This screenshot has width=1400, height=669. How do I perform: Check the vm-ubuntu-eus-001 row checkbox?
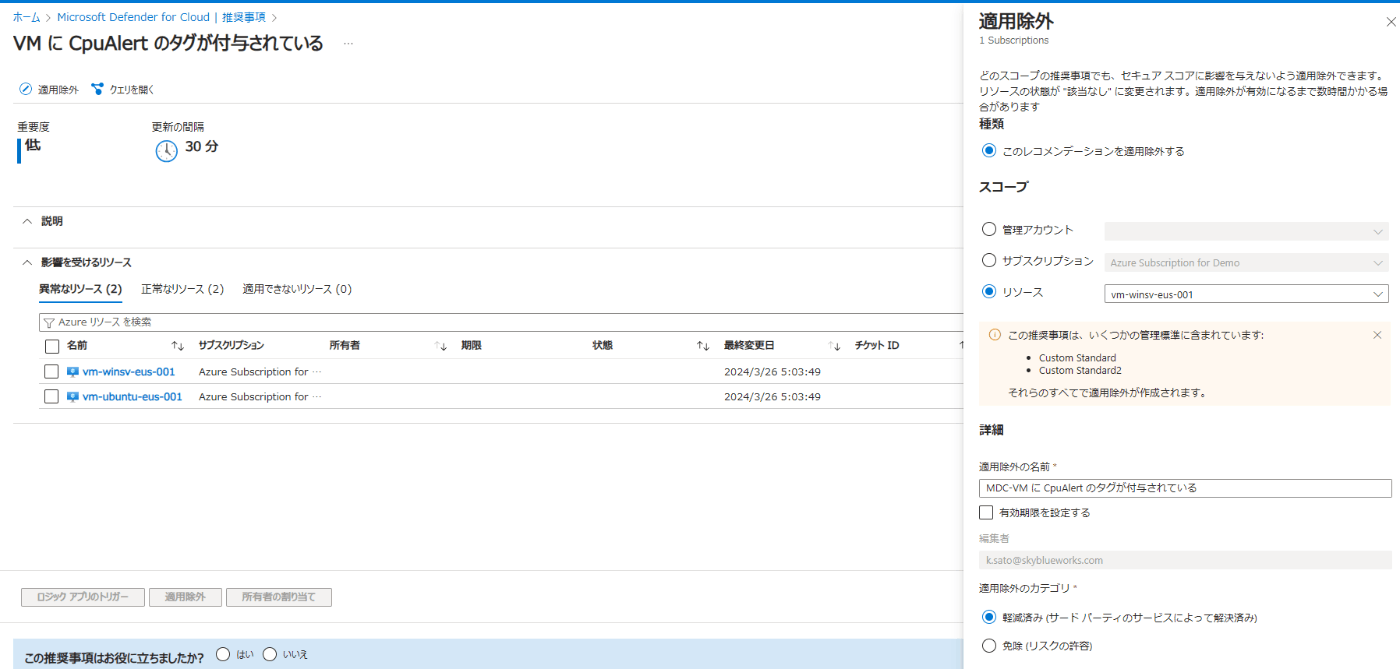coord(52,397)
